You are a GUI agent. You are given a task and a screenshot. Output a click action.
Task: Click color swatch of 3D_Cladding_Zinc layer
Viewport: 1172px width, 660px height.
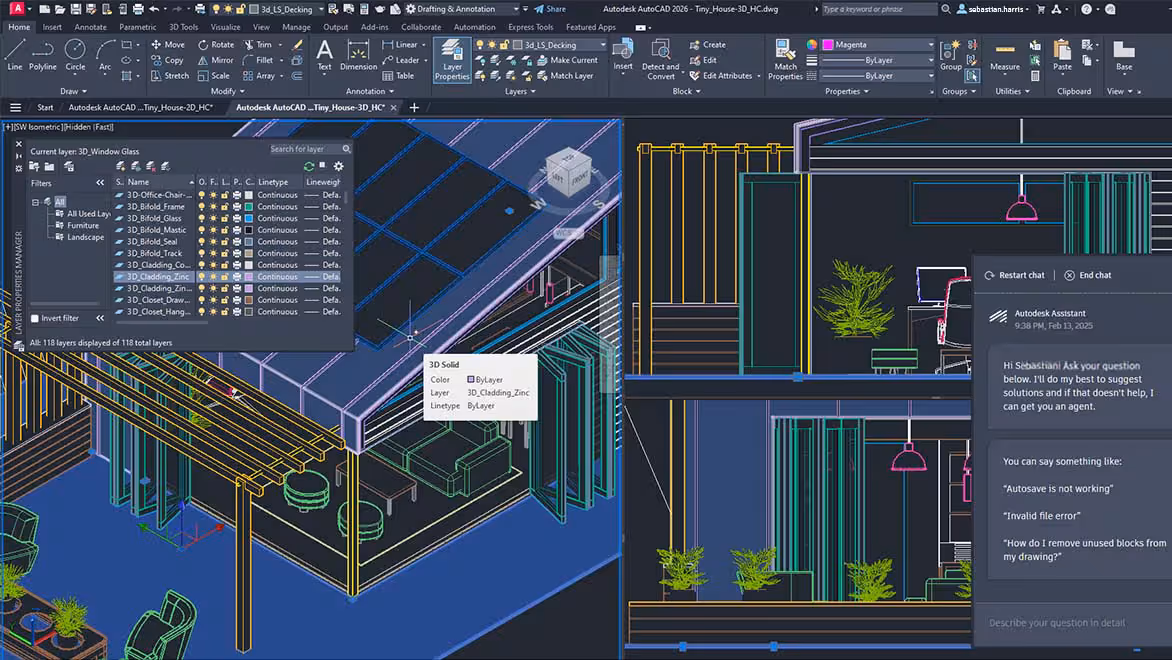pyautogui.click(x=249, y=277)
